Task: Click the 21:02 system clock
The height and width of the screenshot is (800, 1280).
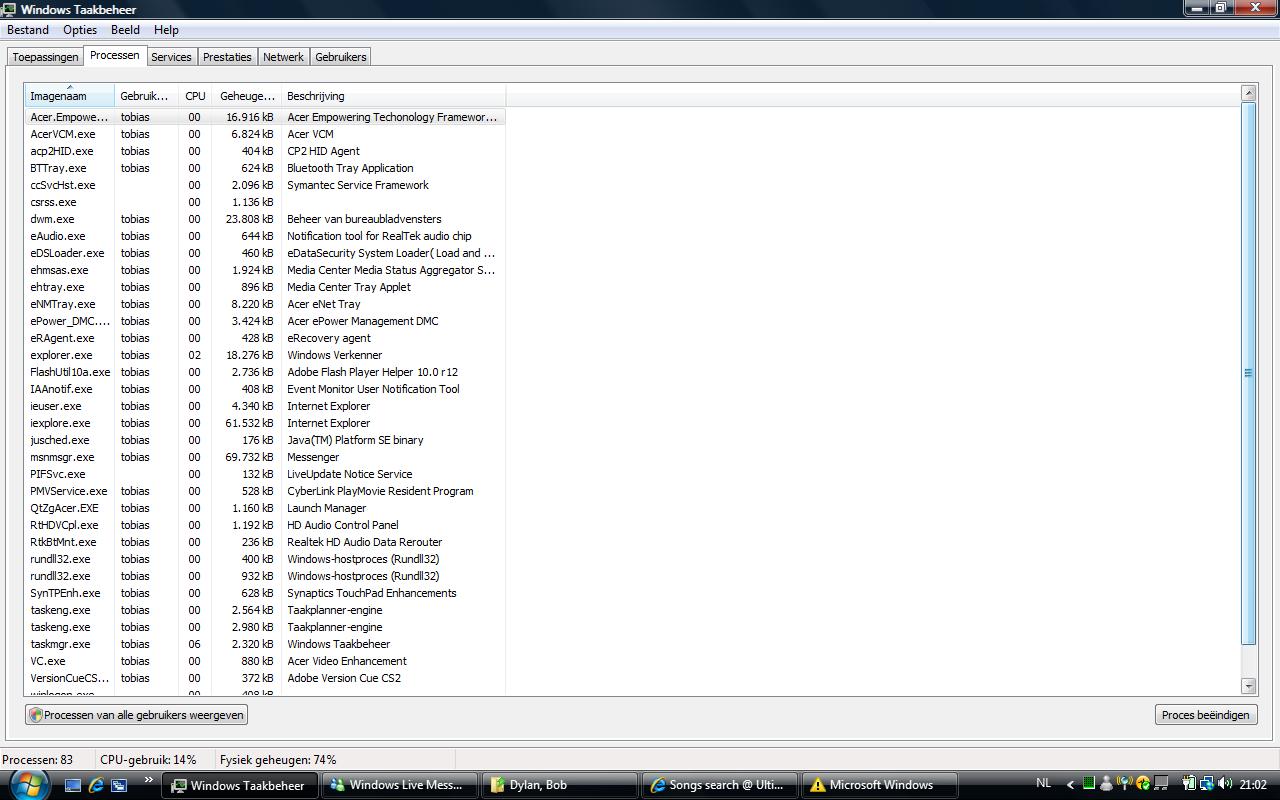Action: [1253, 785]
